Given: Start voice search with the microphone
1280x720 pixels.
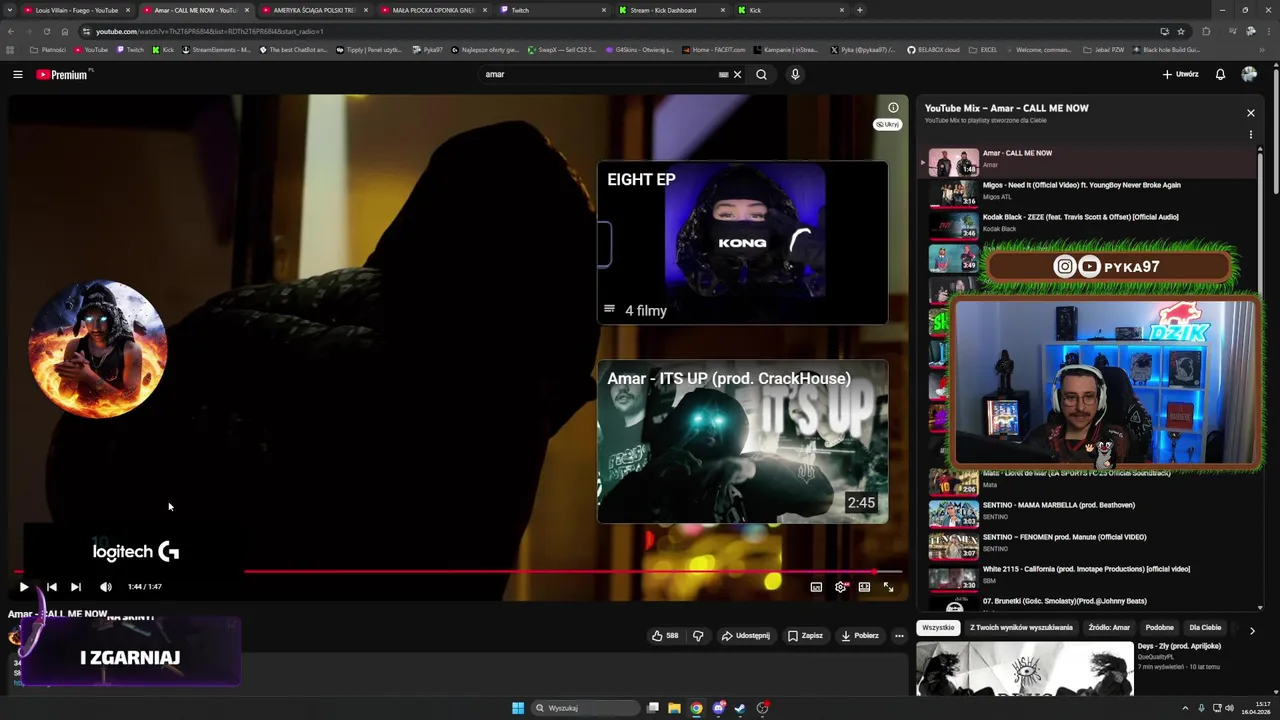Looking at the screenshot, I should pyautogui.click(x=795, y=74).
